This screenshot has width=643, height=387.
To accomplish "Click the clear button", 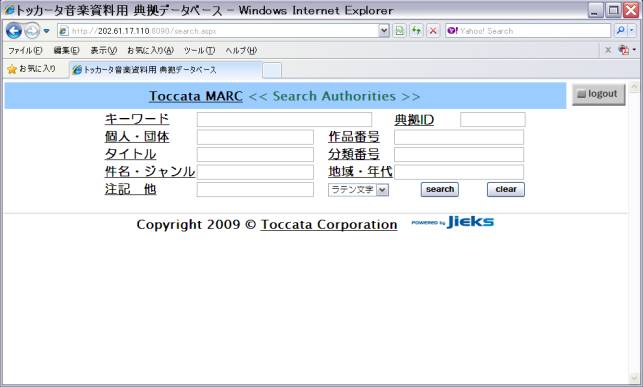I will (506, 189).
